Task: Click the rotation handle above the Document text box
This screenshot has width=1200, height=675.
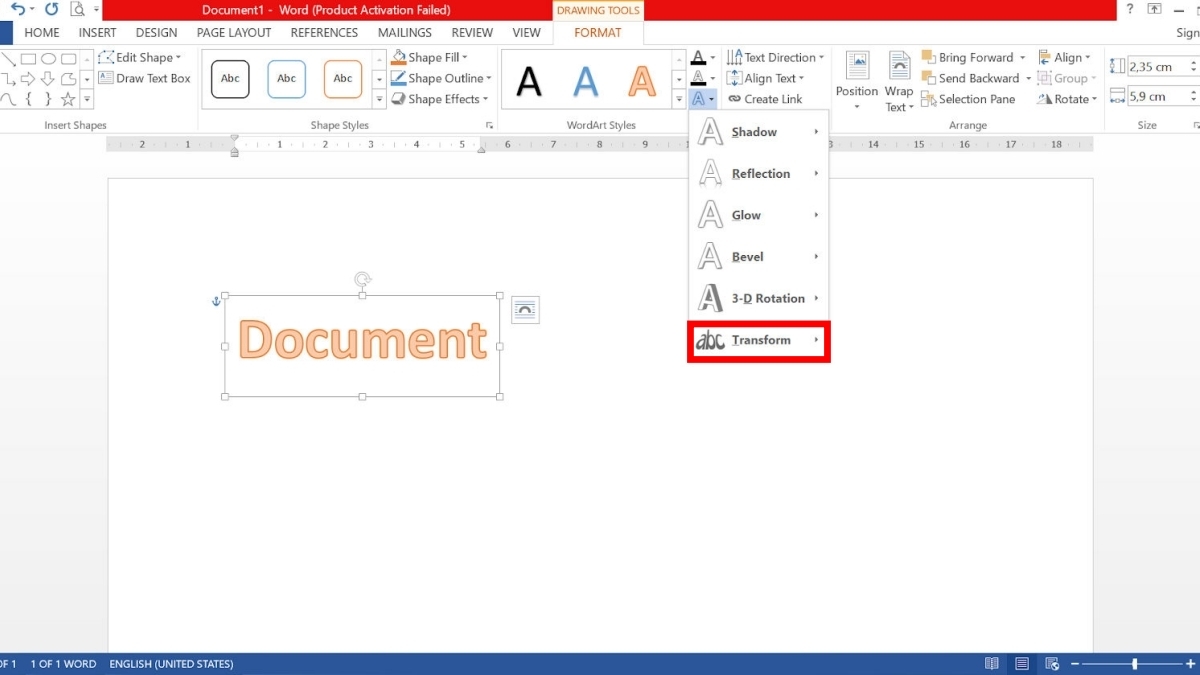Action: coord(363,280)
